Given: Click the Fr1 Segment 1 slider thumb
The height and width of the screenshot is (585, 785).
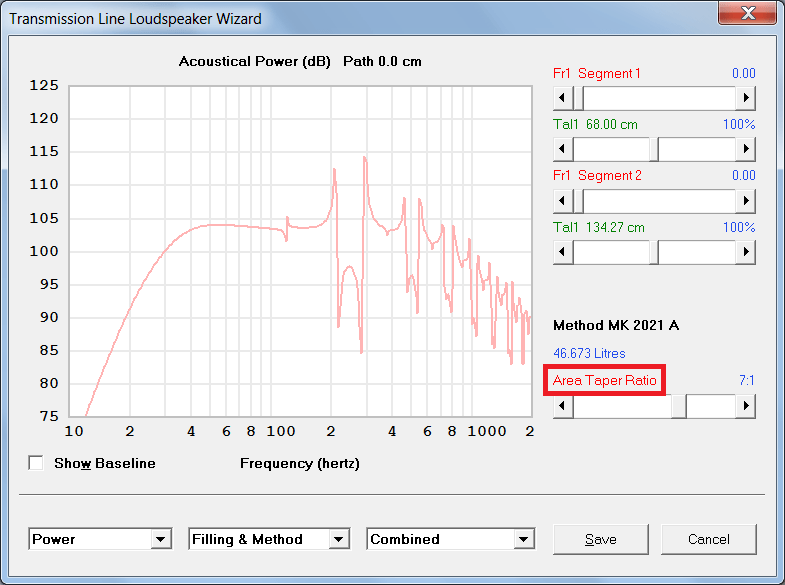Looking at the screenshot, I should tap(578, 98).
